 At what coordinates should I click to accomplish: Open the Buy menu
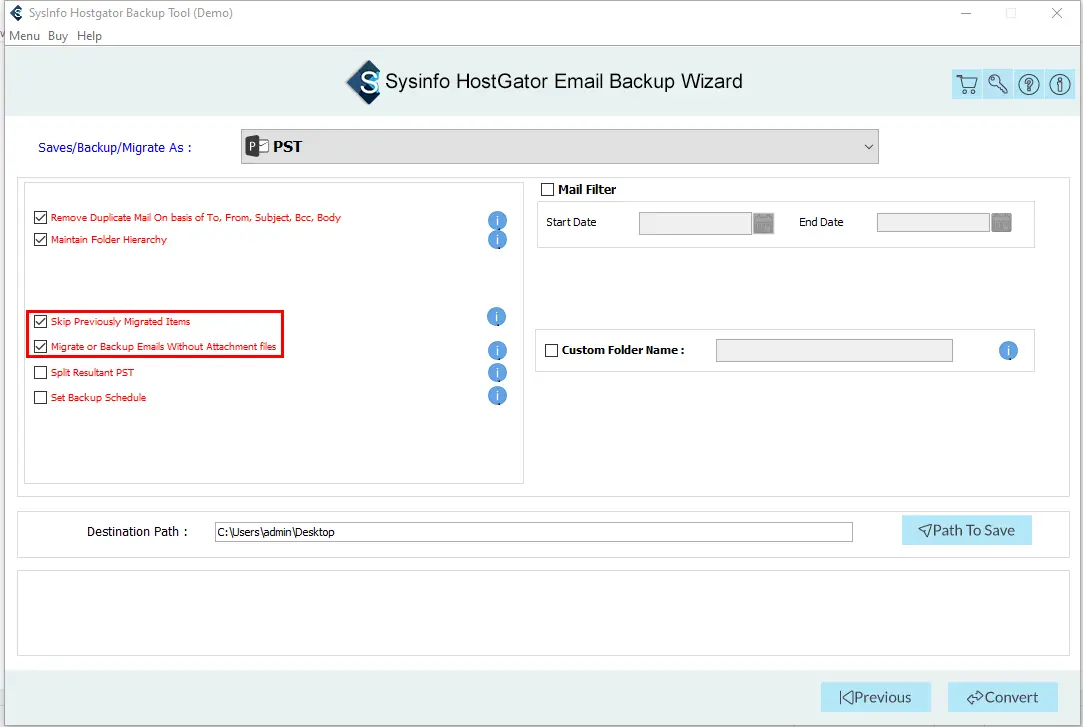(58, 36)
